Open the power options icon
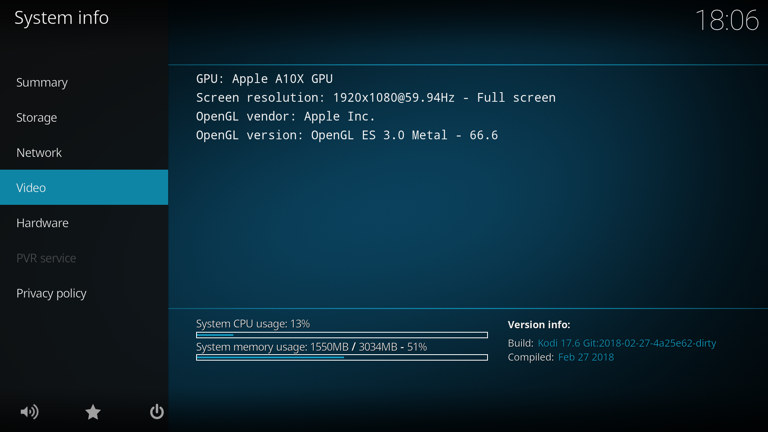Viewport: 768px width, 432px height. coord(157,412)
